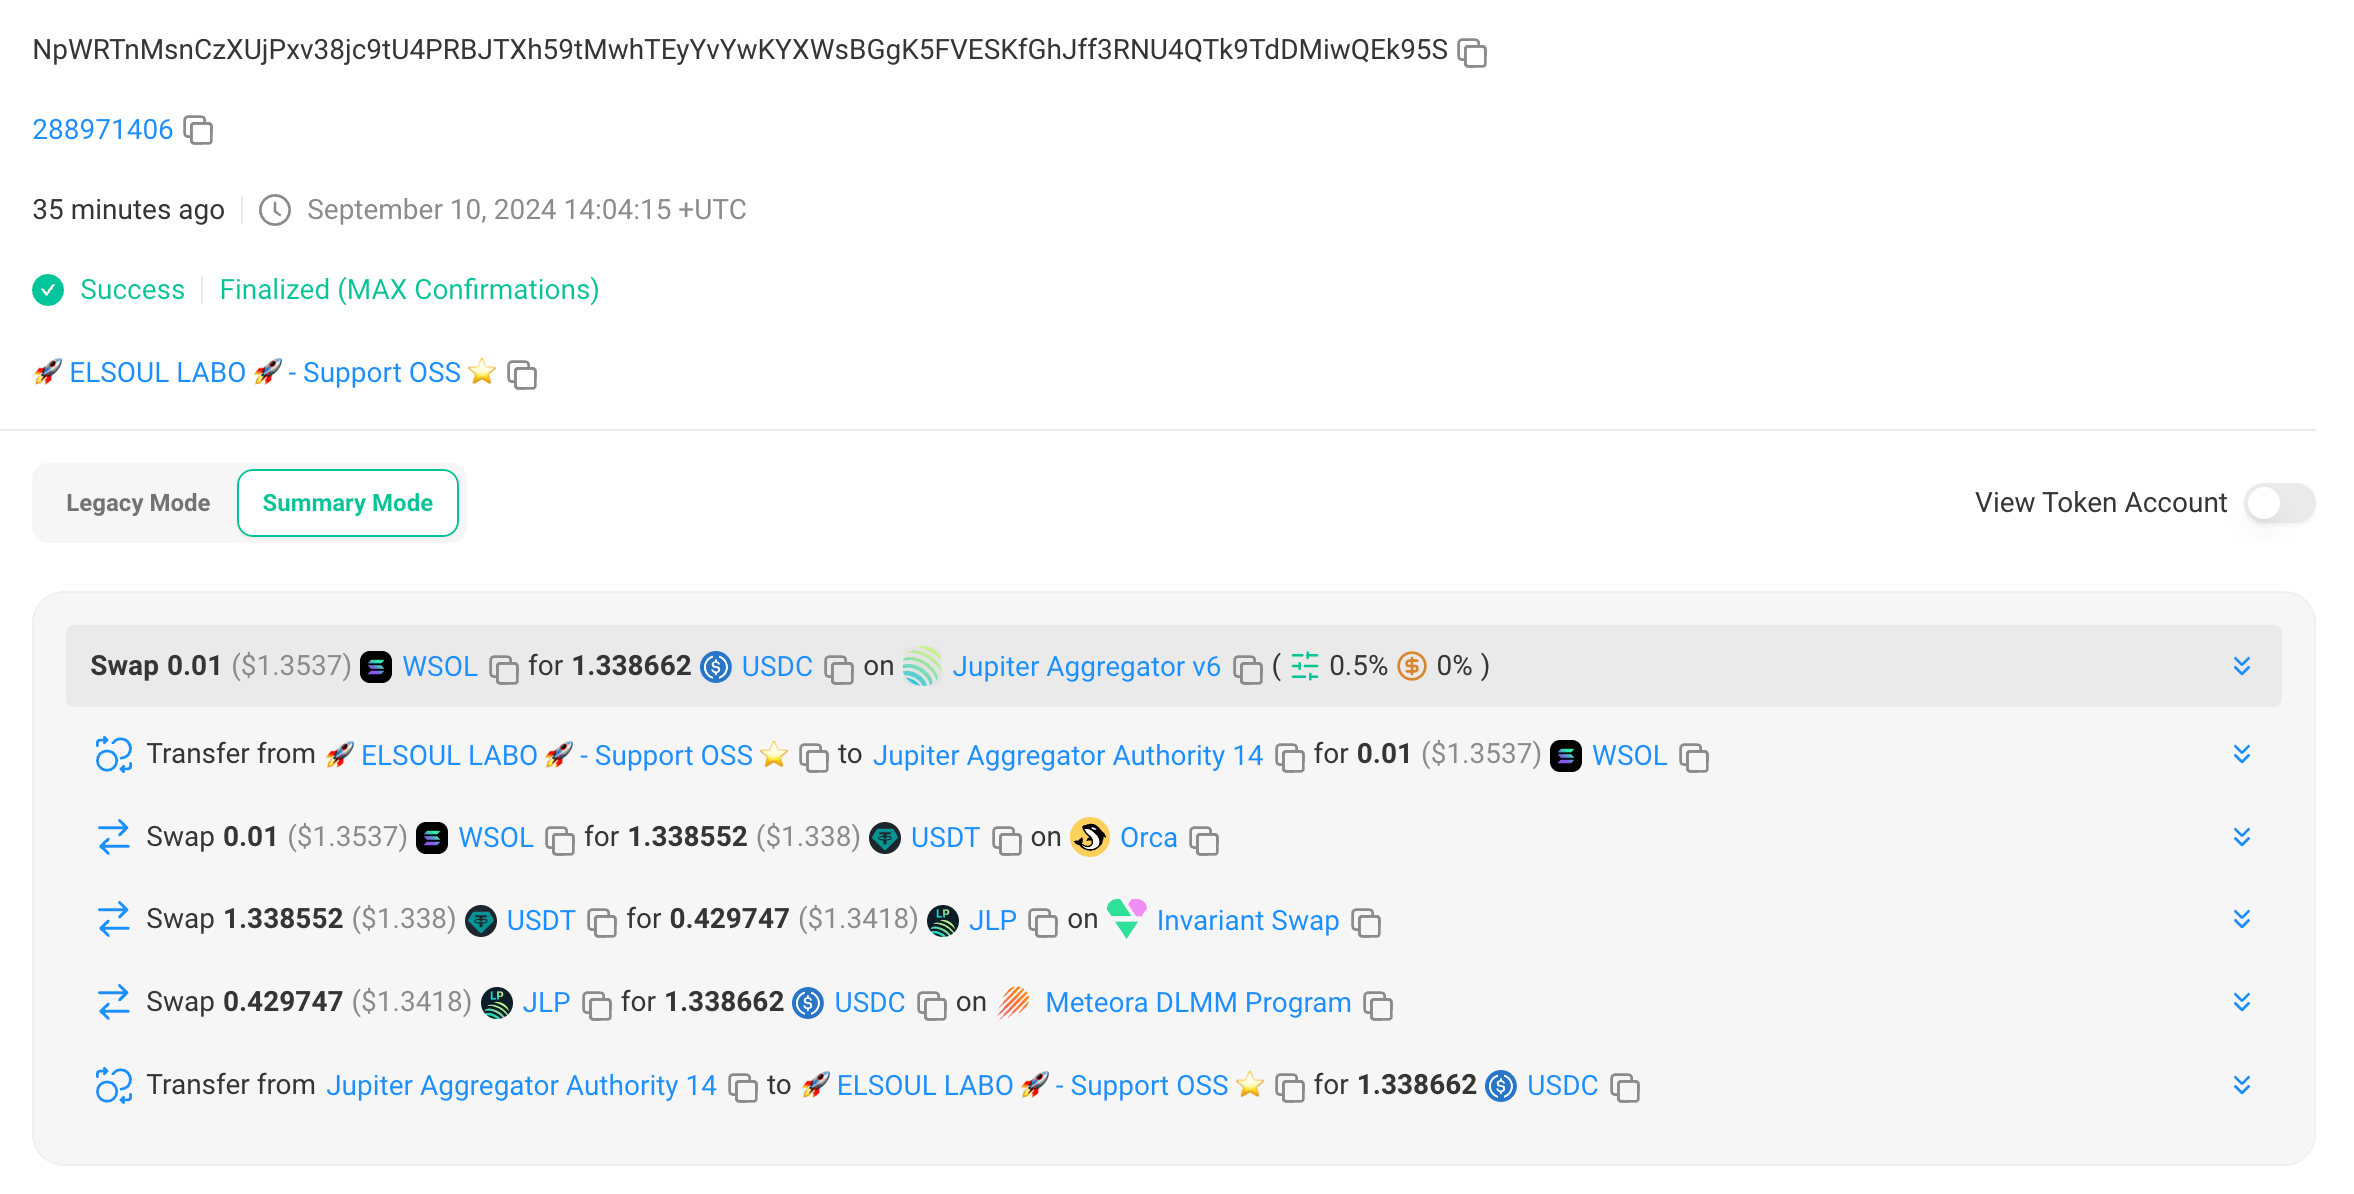Copy WSOL address in Orca swap row
The width and height of the screenshot is (2354, 1194).
pos(560,841)
